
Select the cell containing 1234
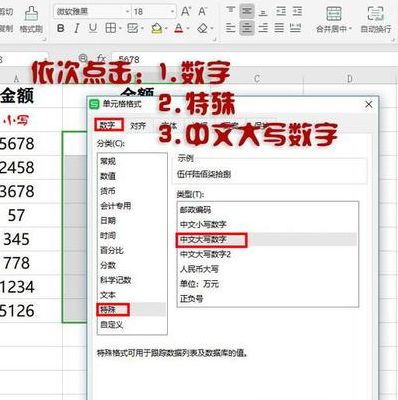(31, 287)
